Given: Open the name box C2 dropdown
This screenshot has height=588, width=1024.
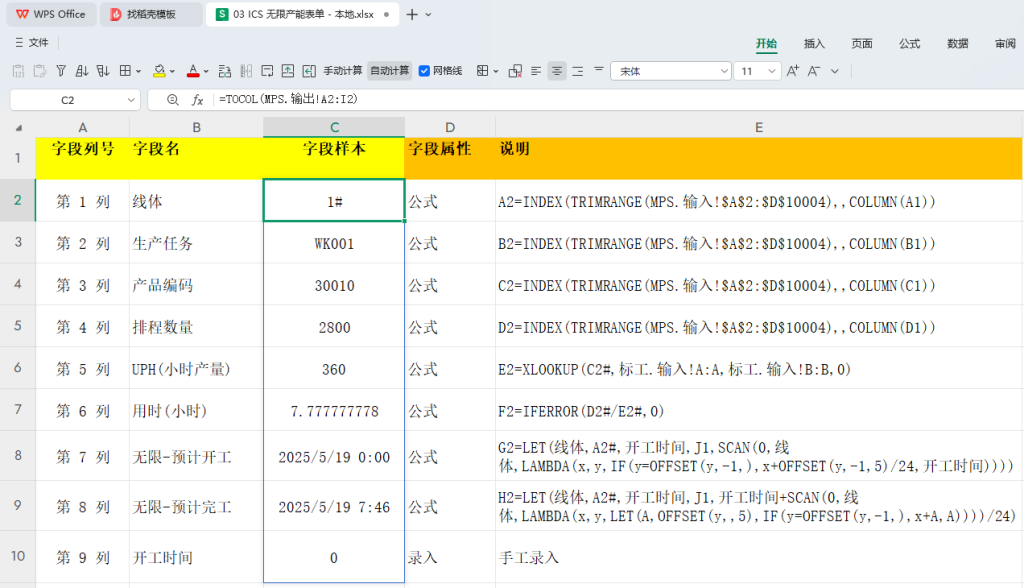Looking at the screenshot, I should [x=131, y=100].
